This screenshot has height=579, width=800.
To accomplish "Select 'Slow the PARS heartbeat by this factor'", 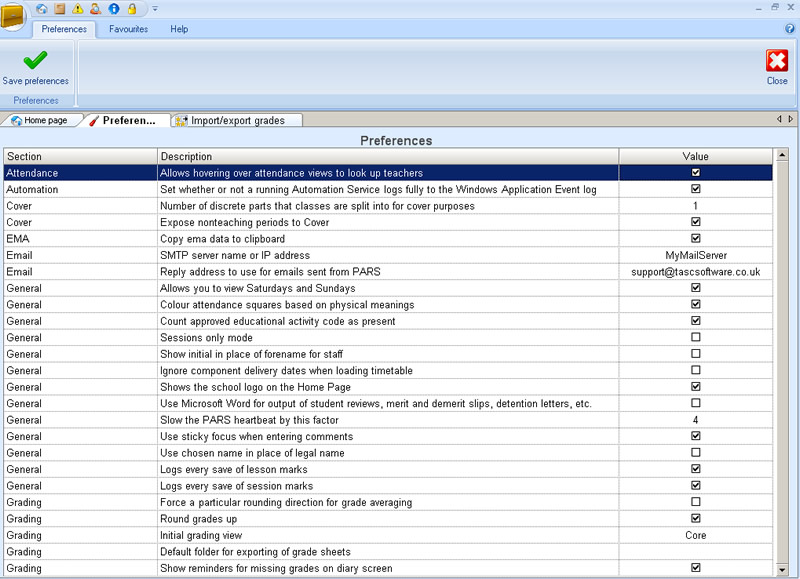I will (x=388, y=420).
